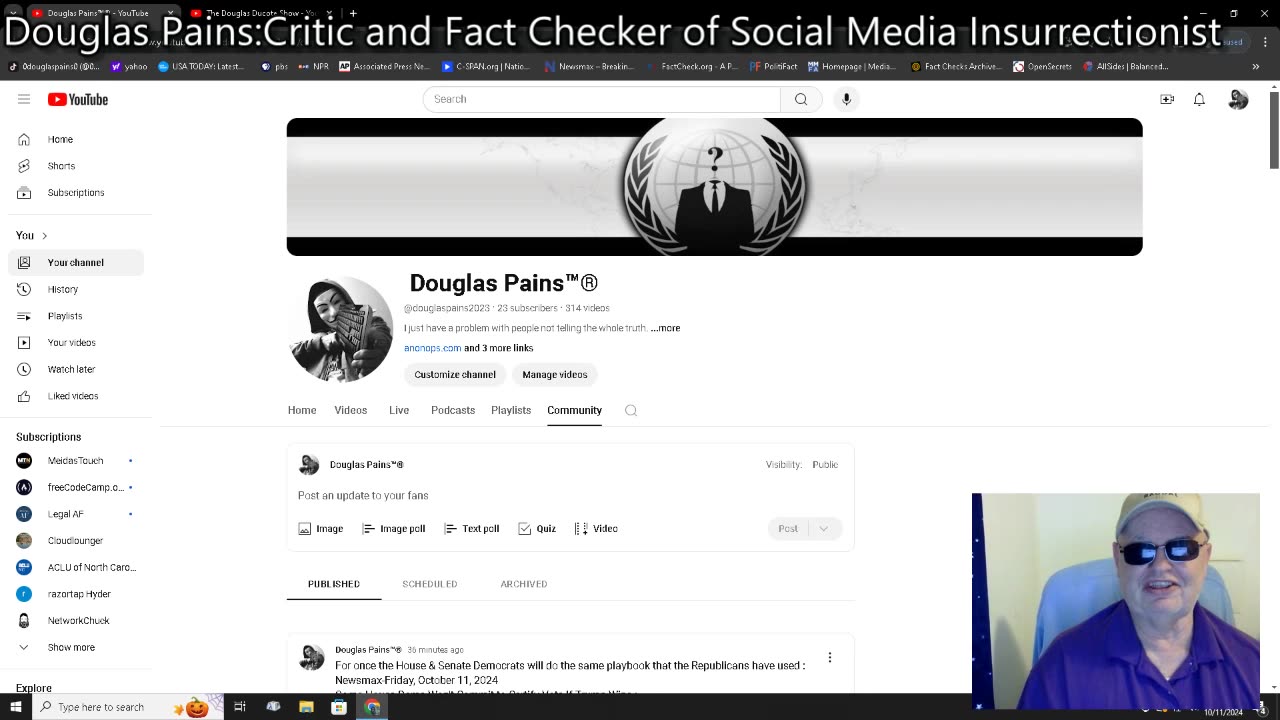The height and width of the screenshot is (720, 1280).
Task: Open the post's three-dot options menu
Action: pos(829,657)
